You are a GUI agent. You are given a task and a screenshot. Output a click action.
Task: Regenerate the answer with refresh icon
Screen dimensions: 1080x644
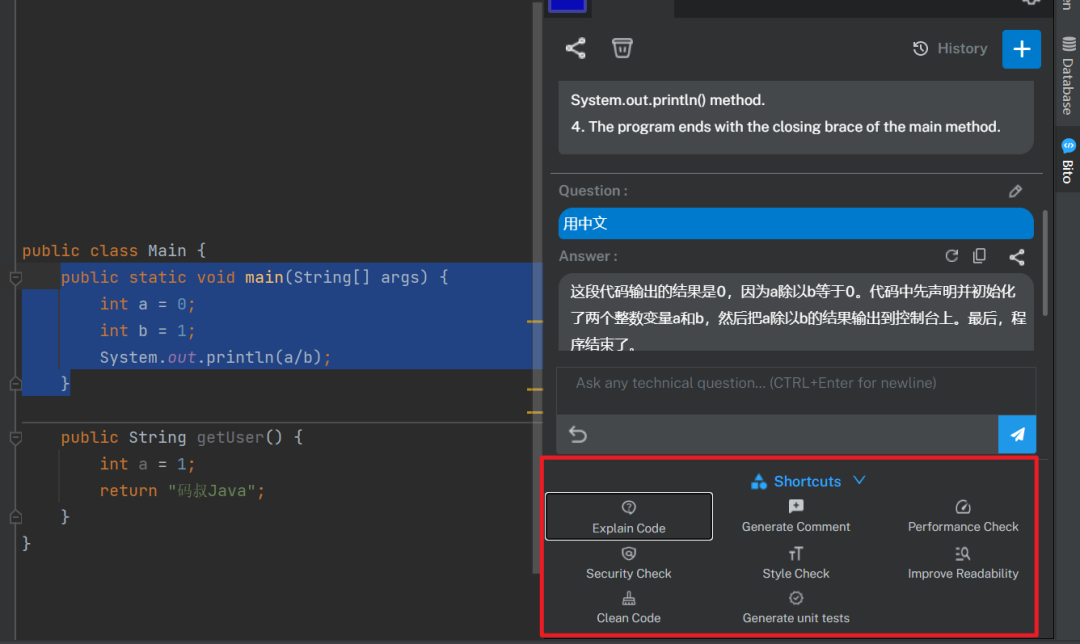pos(951,256)
